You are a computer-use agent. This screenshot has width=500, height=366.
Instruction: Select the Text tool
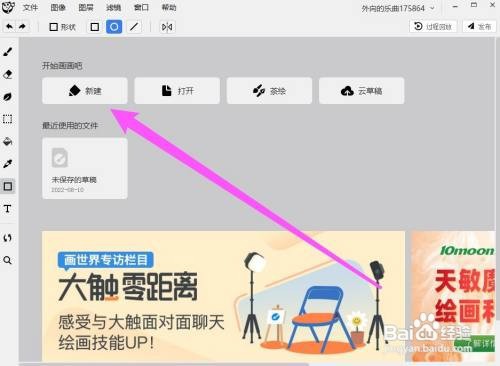pos(8,209)
